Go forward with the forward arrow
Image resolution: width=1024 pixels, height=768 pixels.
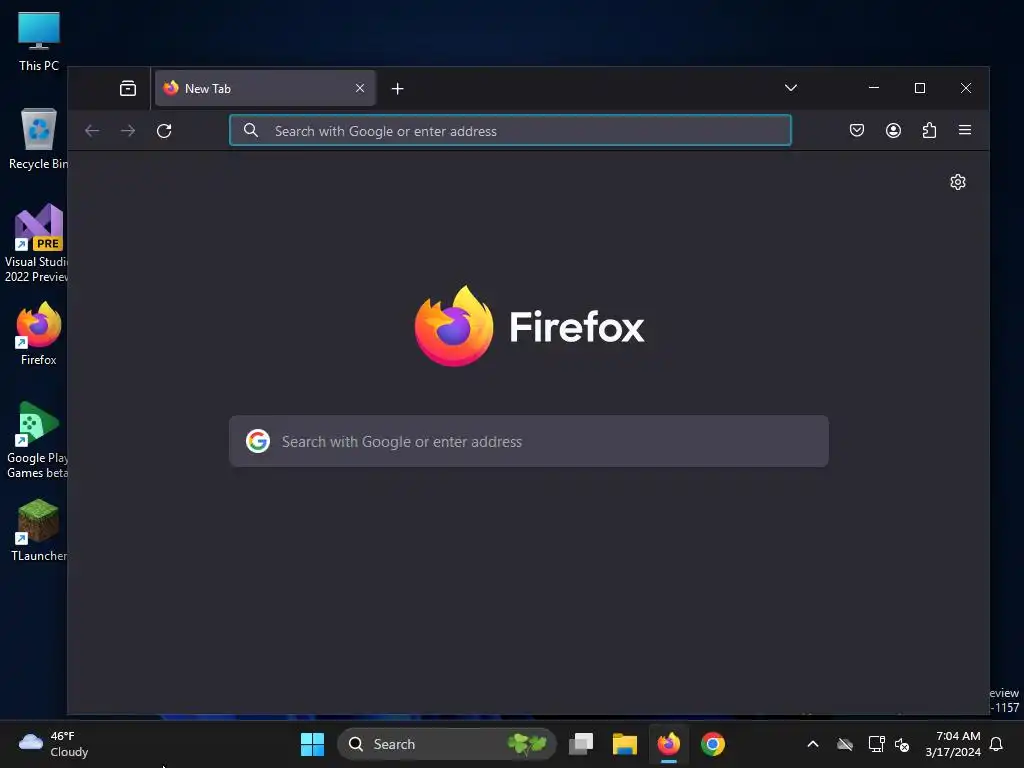click(128, 131)
